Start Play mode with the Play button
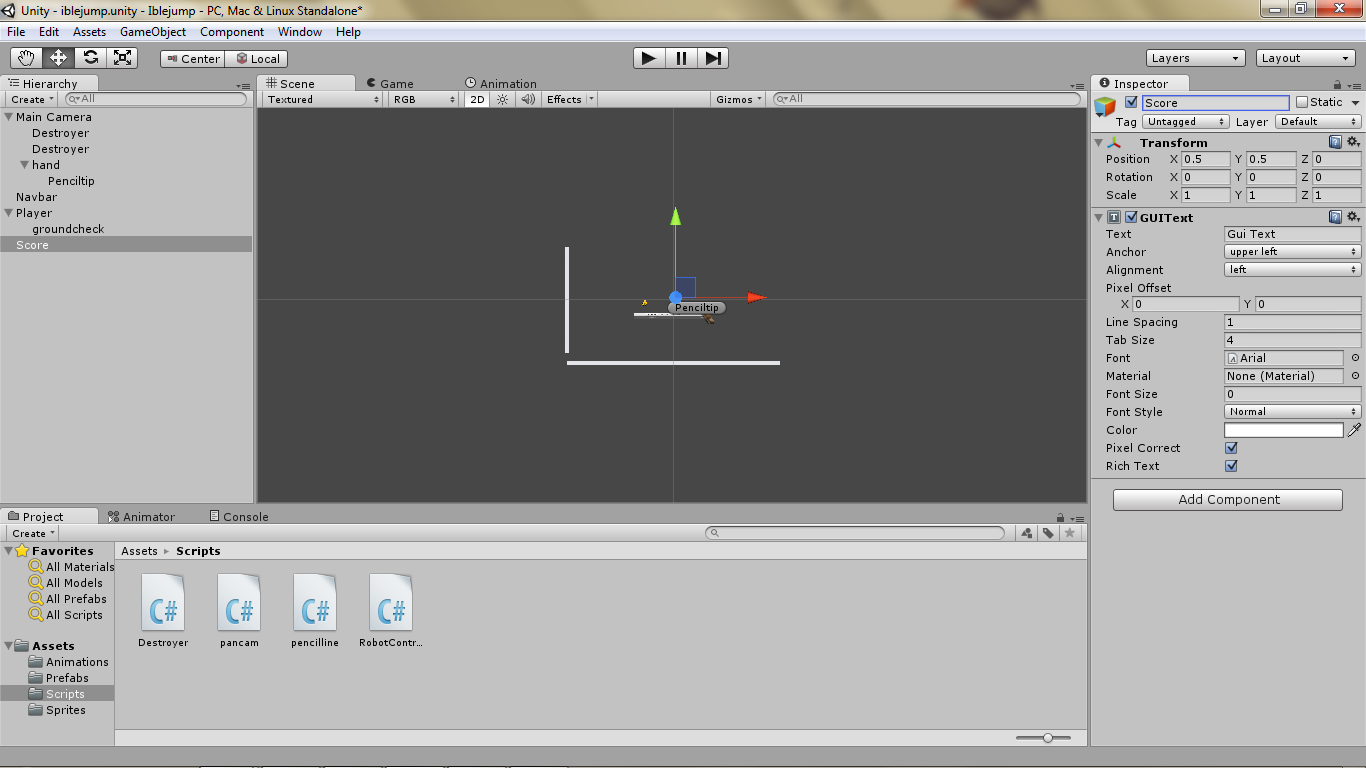This screenshot has height=768, width=1366. (649, 58)
